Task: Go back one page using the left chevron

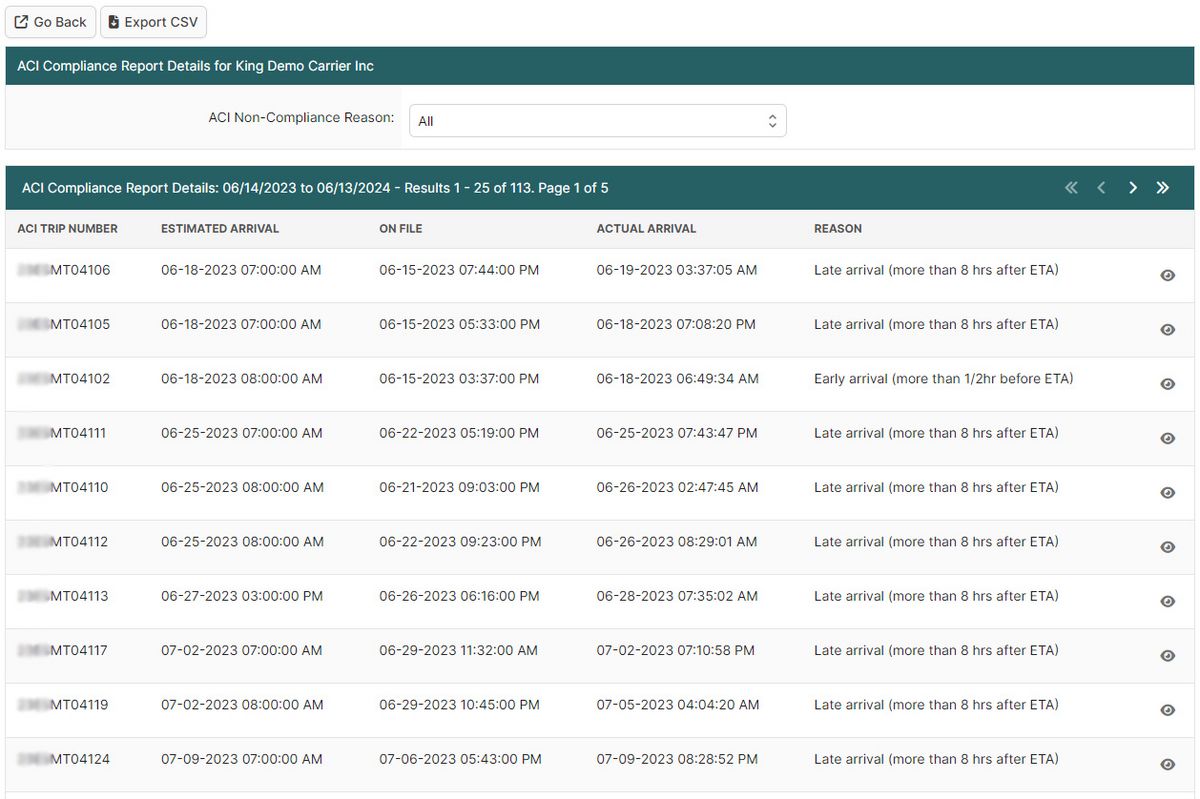Action: 1101,187
